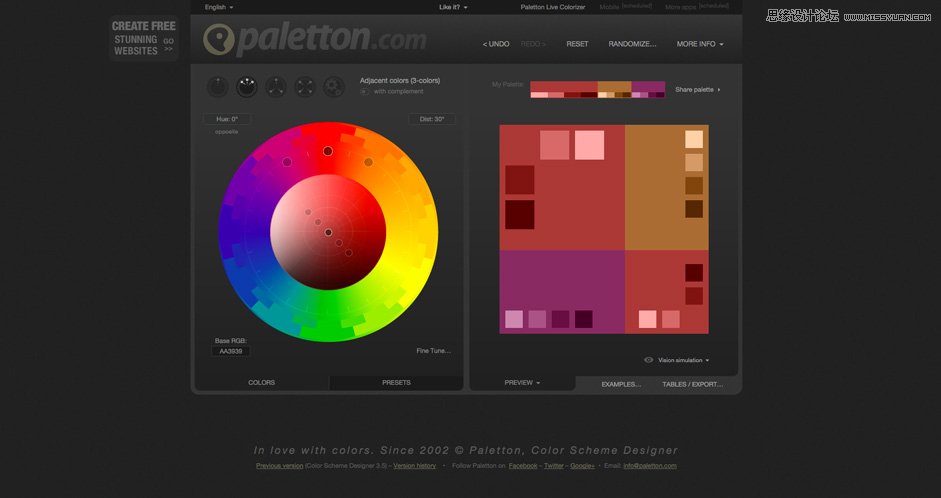Click the REDO button
The width and height of the screenshot is (941, 498).
533,44
